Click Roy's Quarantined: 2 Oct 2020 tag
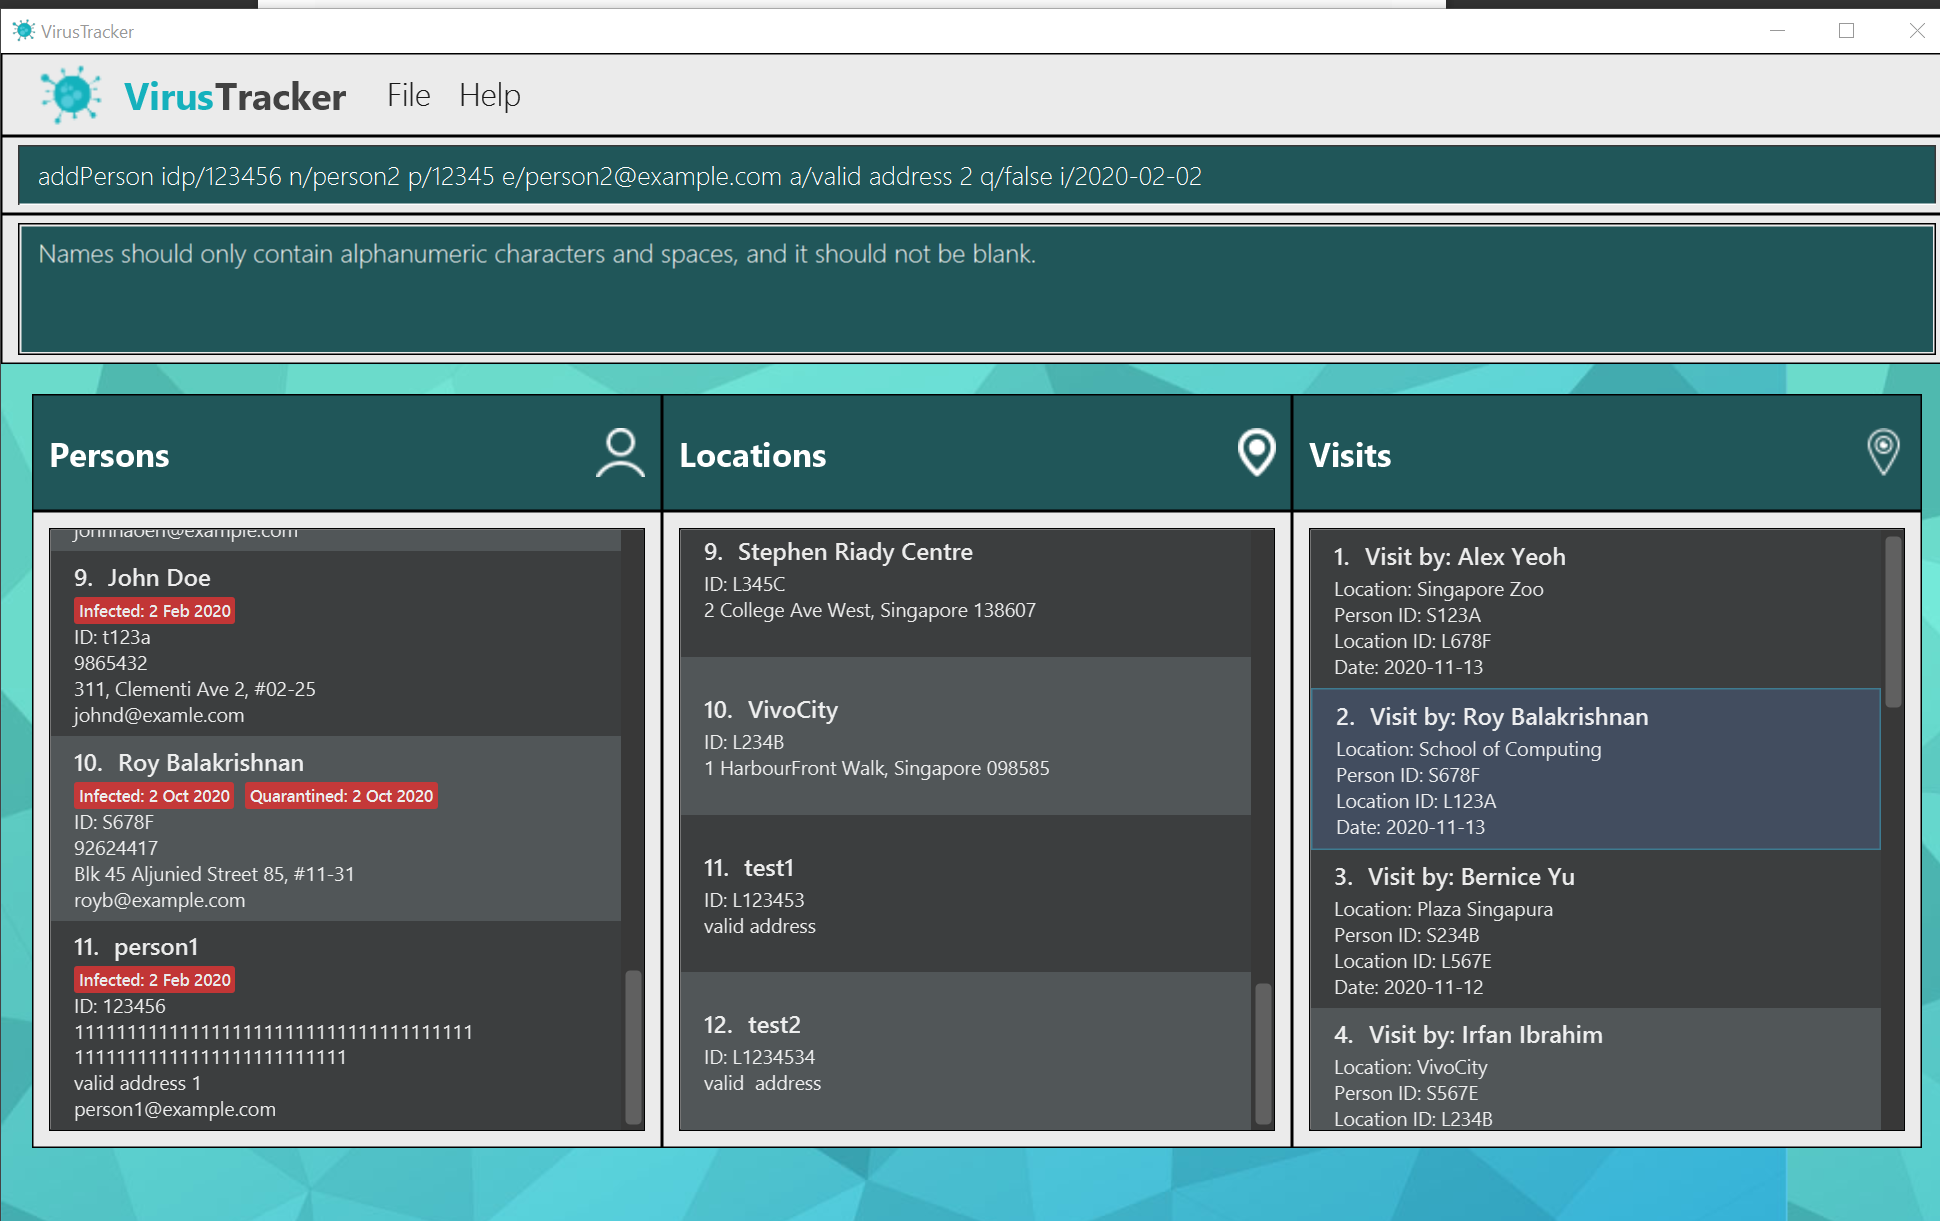The width and height of the screenshot is (1940, 1221). click(x=341, y=796)
